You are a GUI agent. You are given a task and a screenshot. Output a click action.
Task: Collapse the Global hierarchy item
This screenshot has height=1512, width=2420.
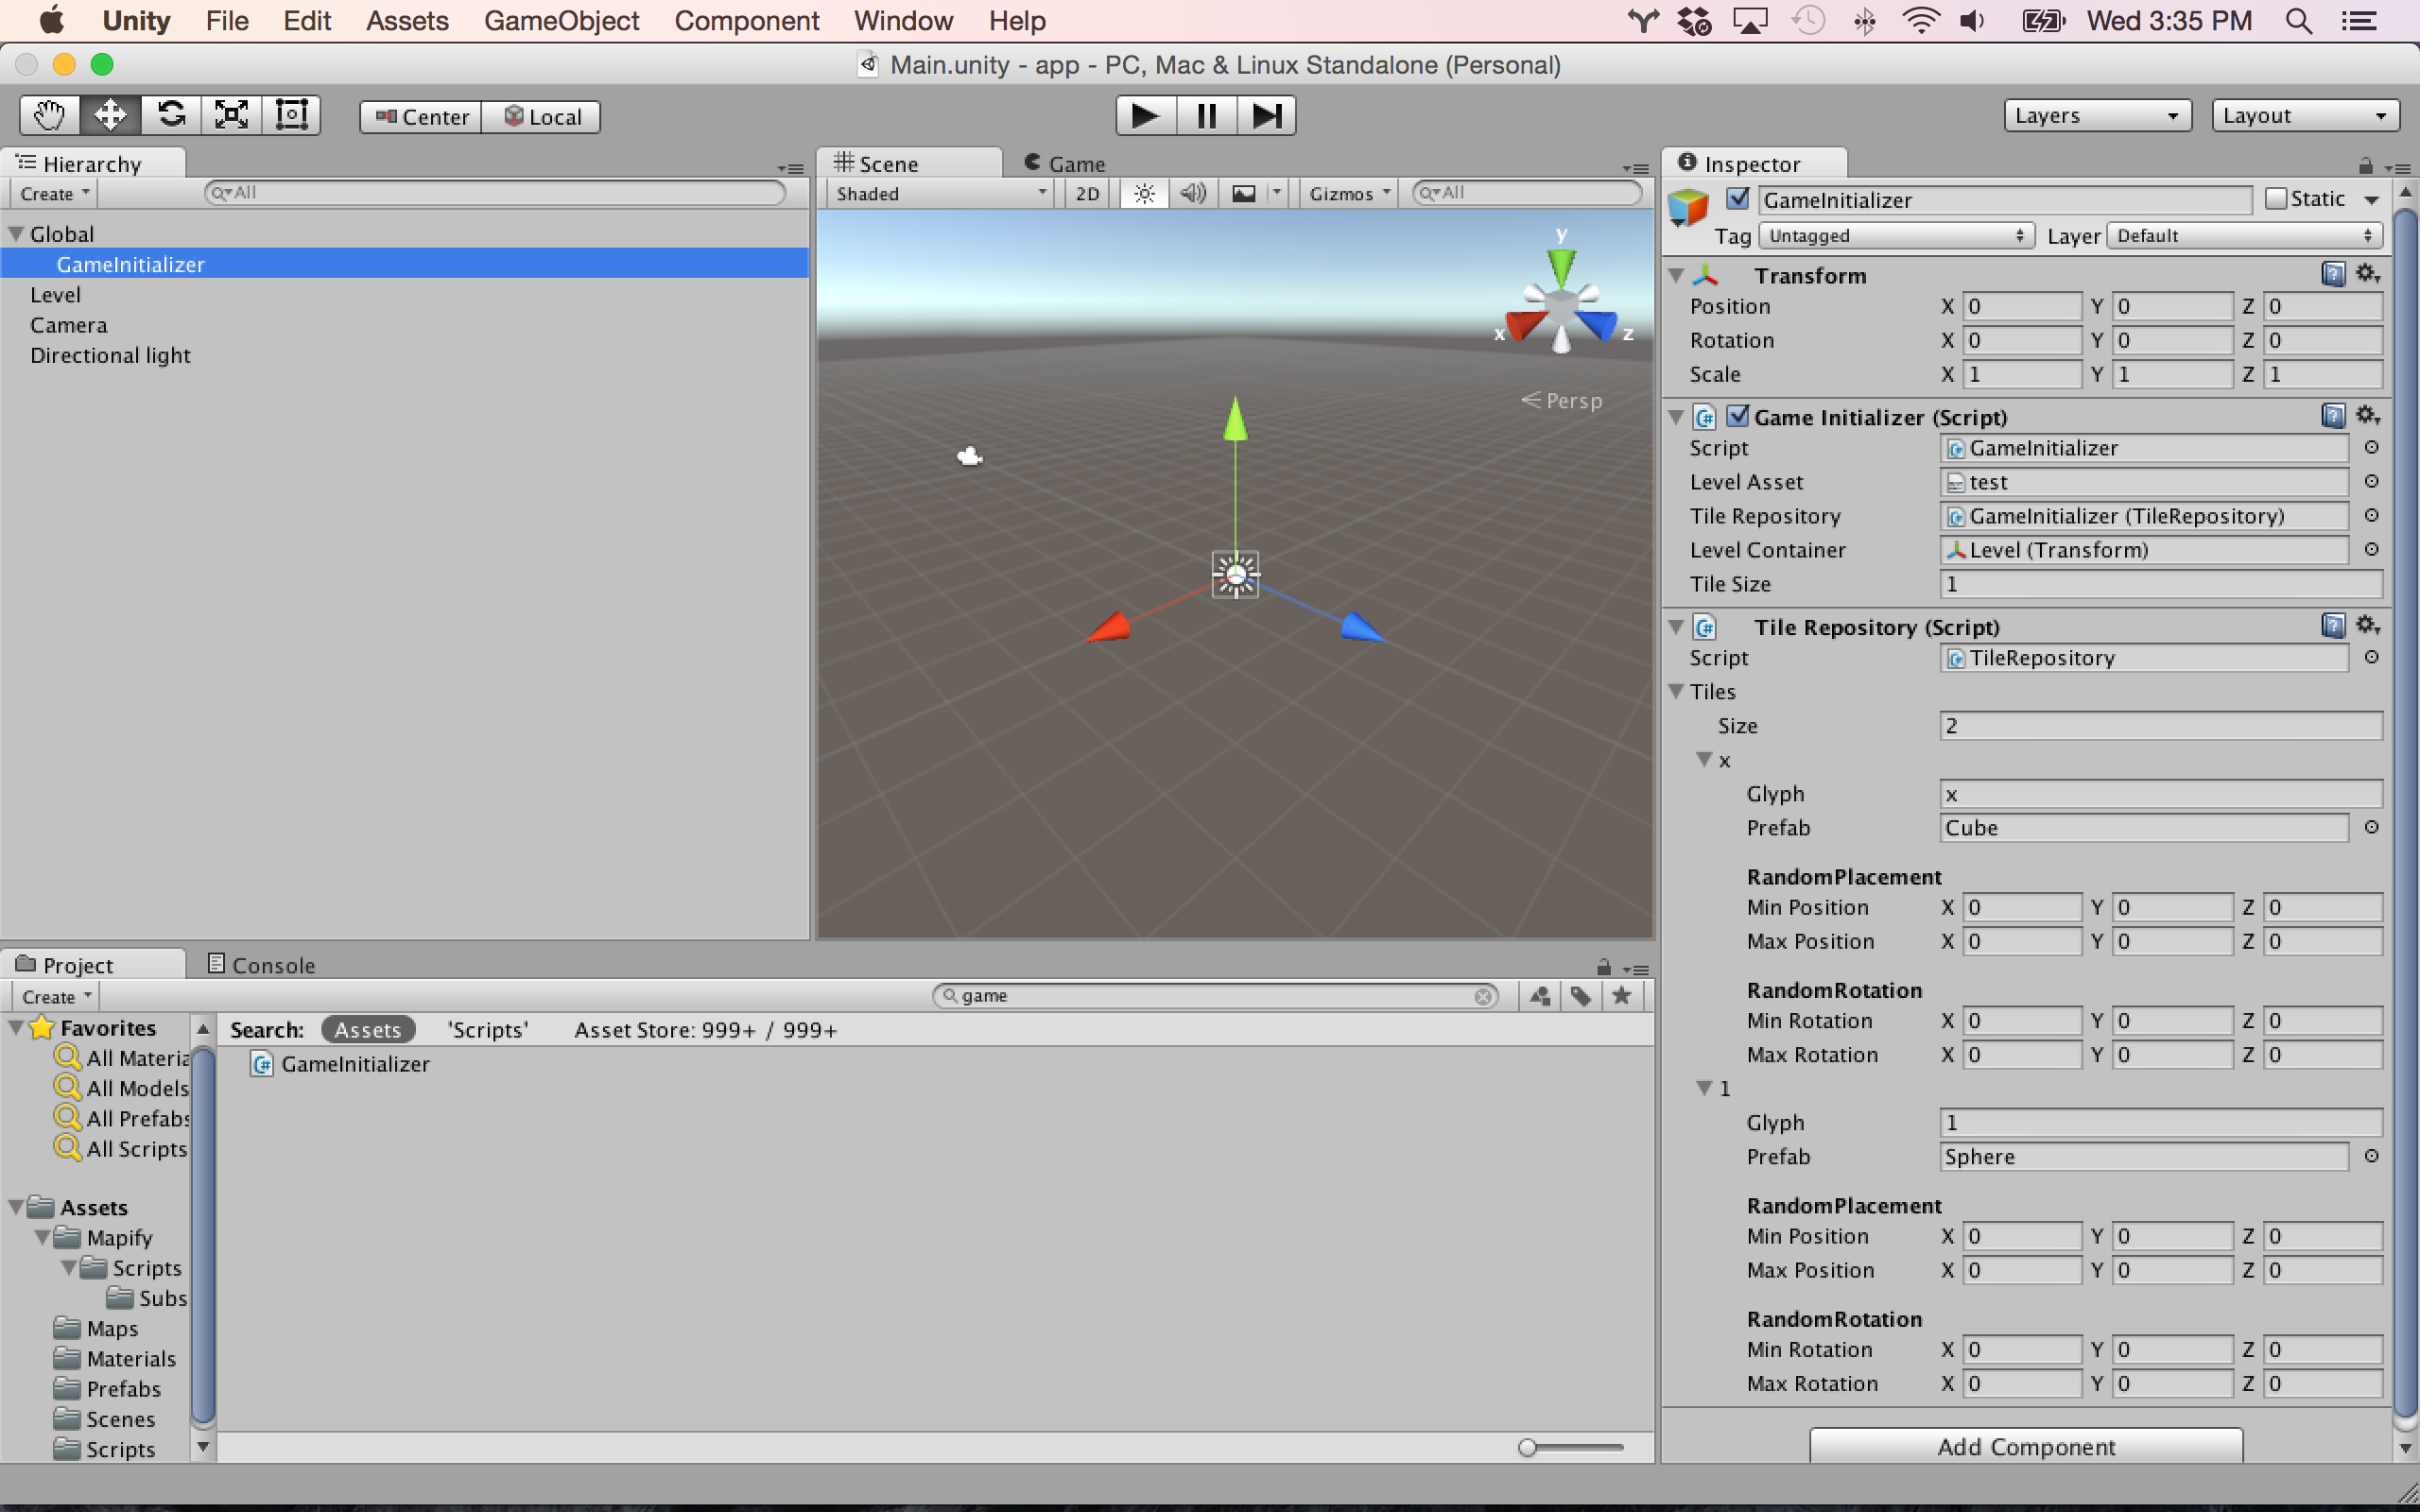pos(16,234)
